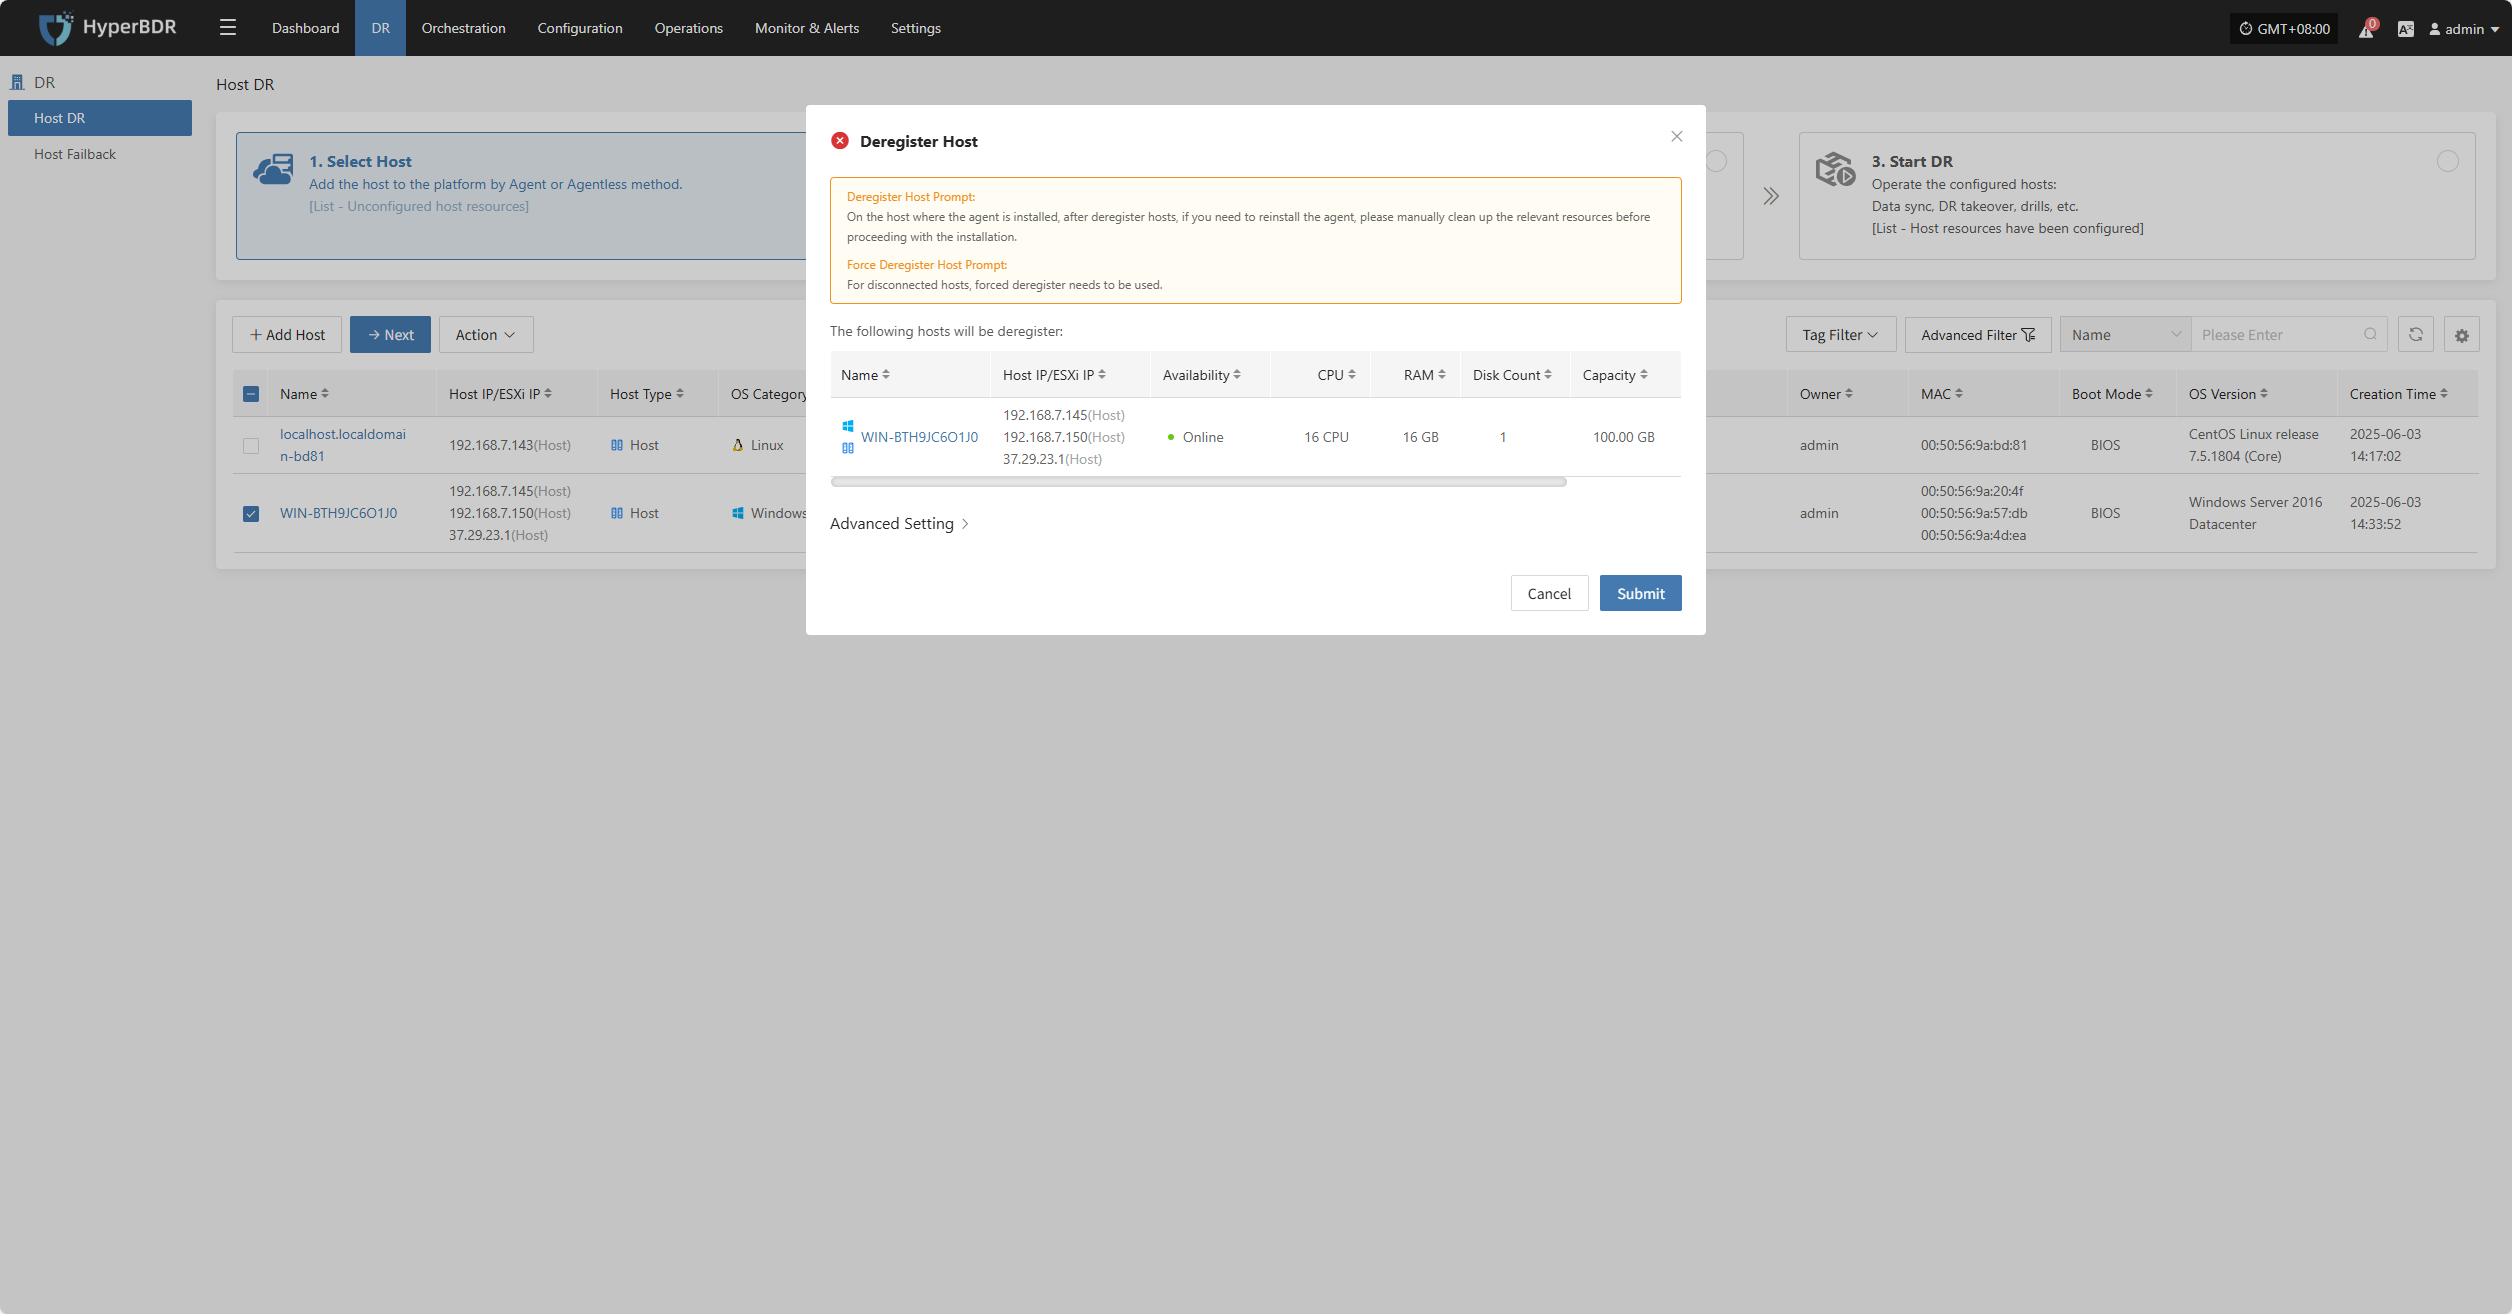
Task: Open the Configuration menu
Action: [x=580, y=28]
